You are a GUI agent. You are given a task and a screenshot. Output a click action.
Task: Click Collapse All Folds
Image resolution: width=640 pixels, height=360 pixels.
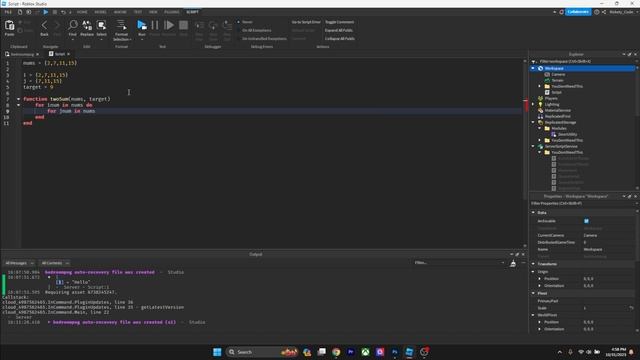340,38
